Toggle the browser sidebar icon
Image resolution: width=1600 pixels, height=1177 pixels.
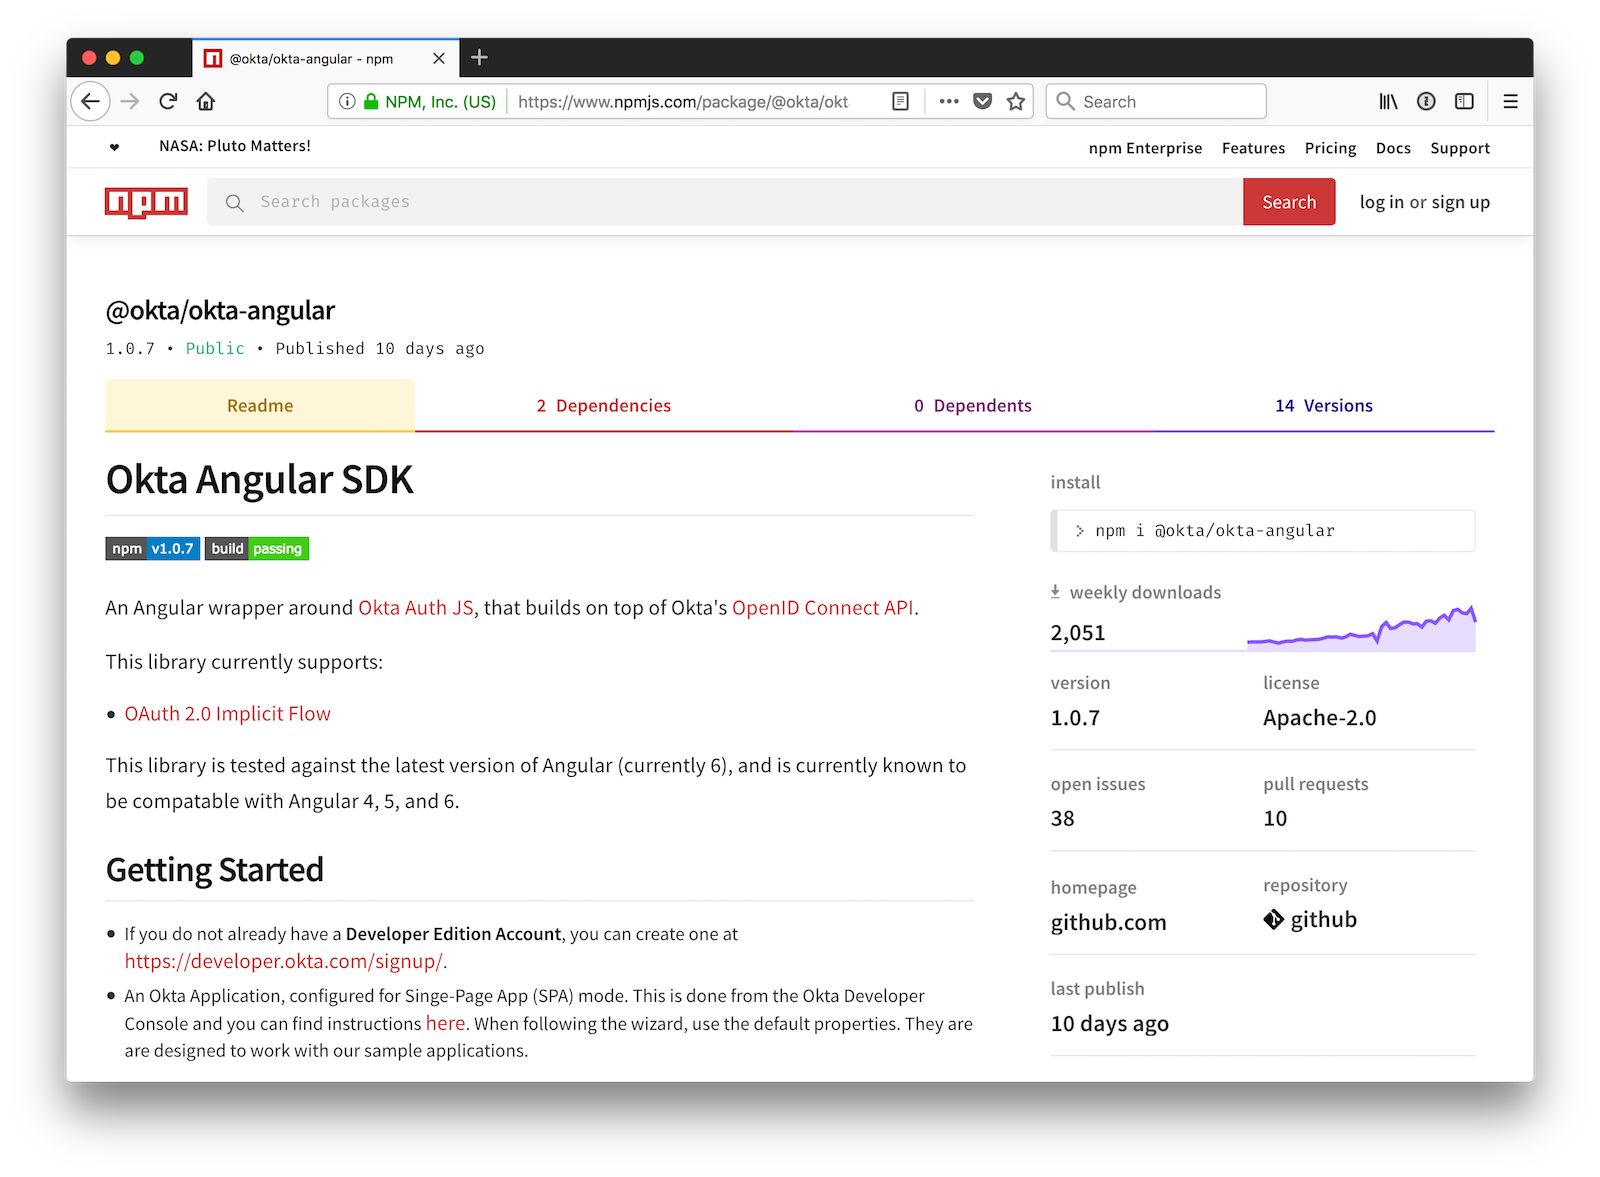tap(1464, 101)
